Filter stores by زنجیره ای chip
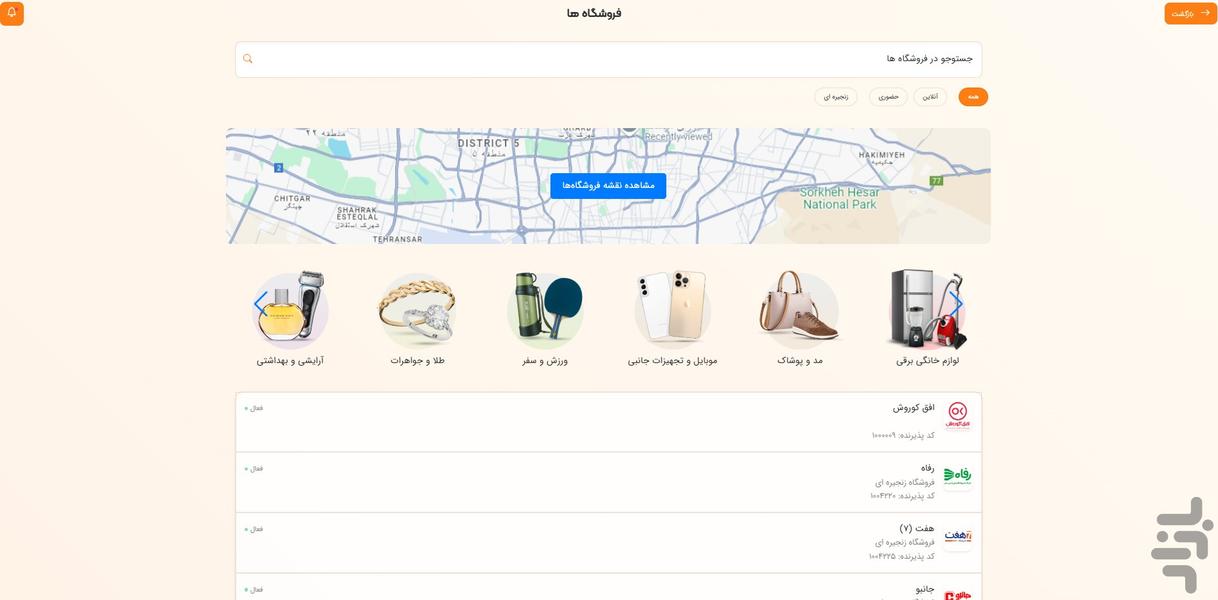1218x600 pixels. point(836,97)
